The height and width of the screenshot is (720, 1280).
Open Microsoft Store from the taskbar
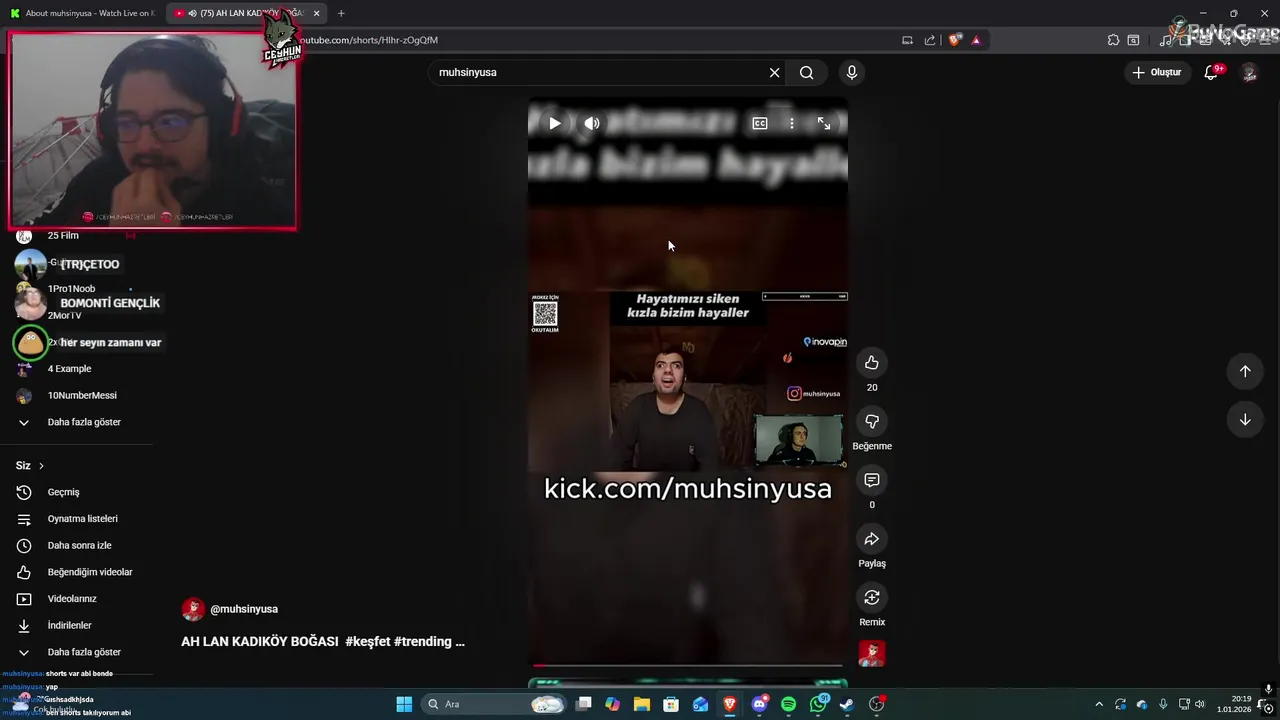coord(671,704)
